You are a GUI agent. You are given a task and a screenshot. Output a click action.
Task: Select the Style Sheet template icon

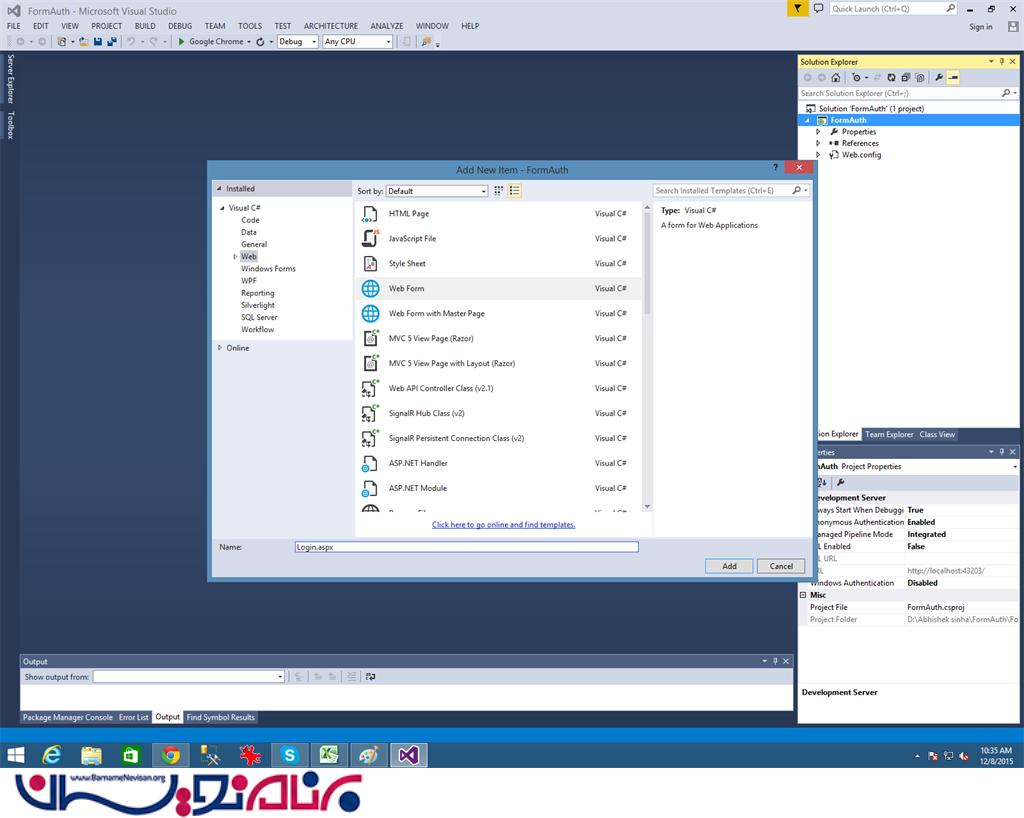coord(370,264)
